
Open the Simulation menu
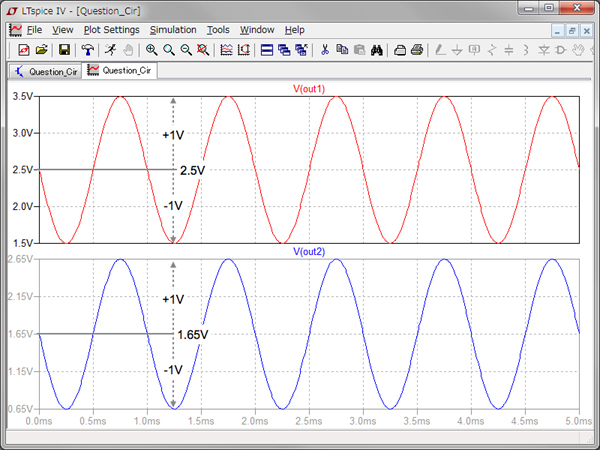tap(173, 30)
